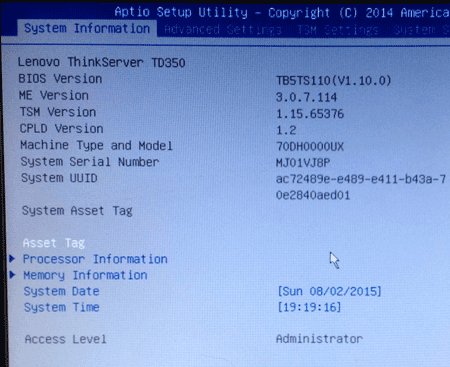The height and width of the screenshot is (367, 450).
Task: Click the BIOS Version value TB5TS110
Action: (x=333, y=80)
